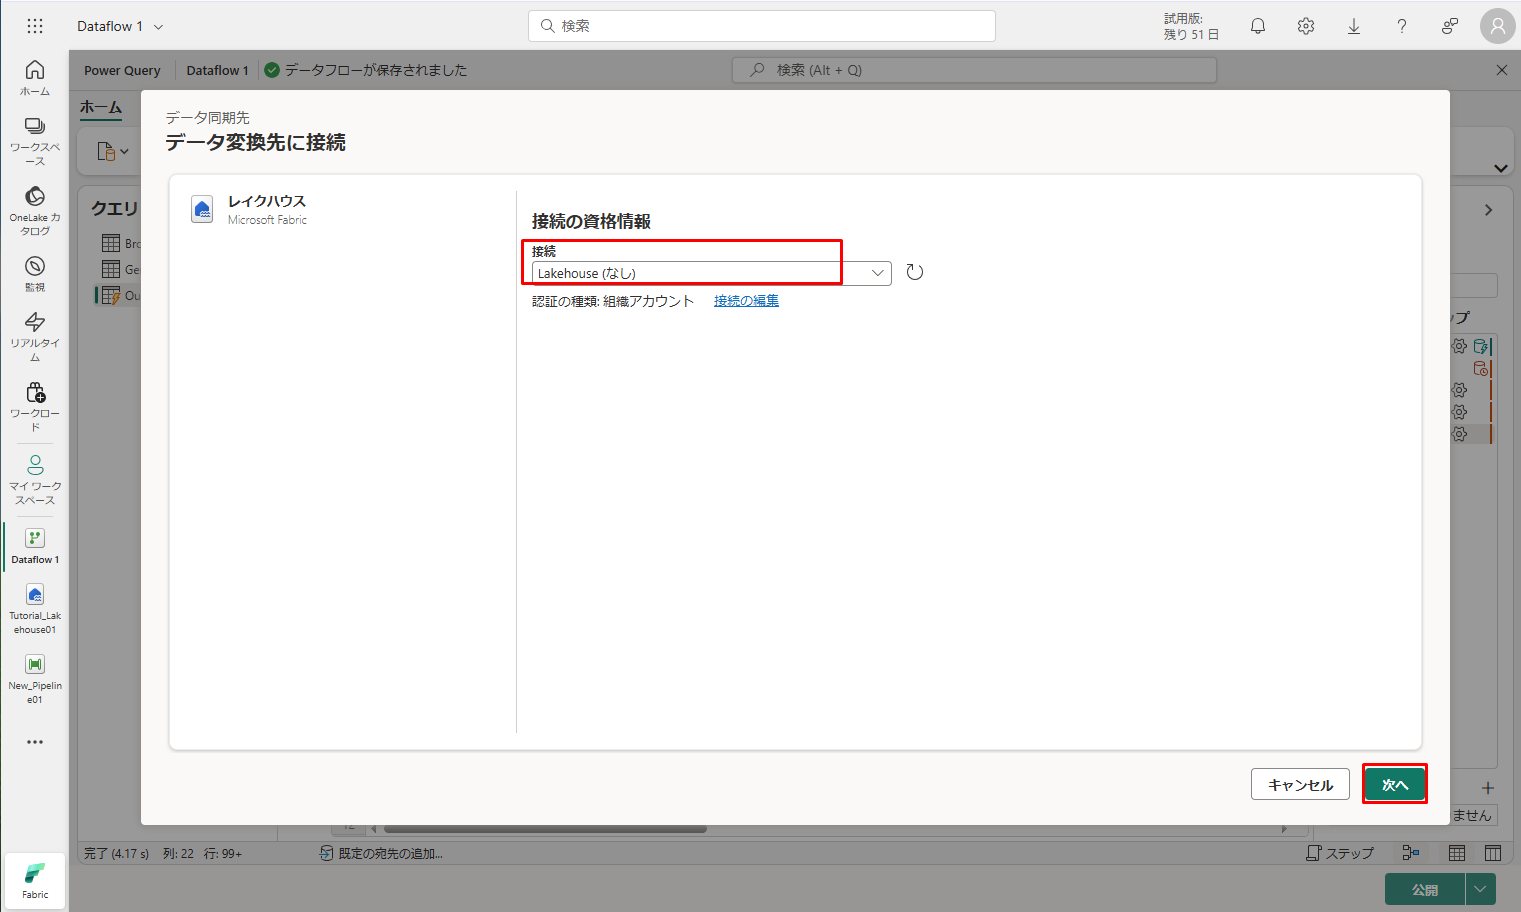Image resolution: width=1521 pixels, height=912 pixels.
Task: Open OneLake カタログ in the sidebar
Action: coord(35,211)
